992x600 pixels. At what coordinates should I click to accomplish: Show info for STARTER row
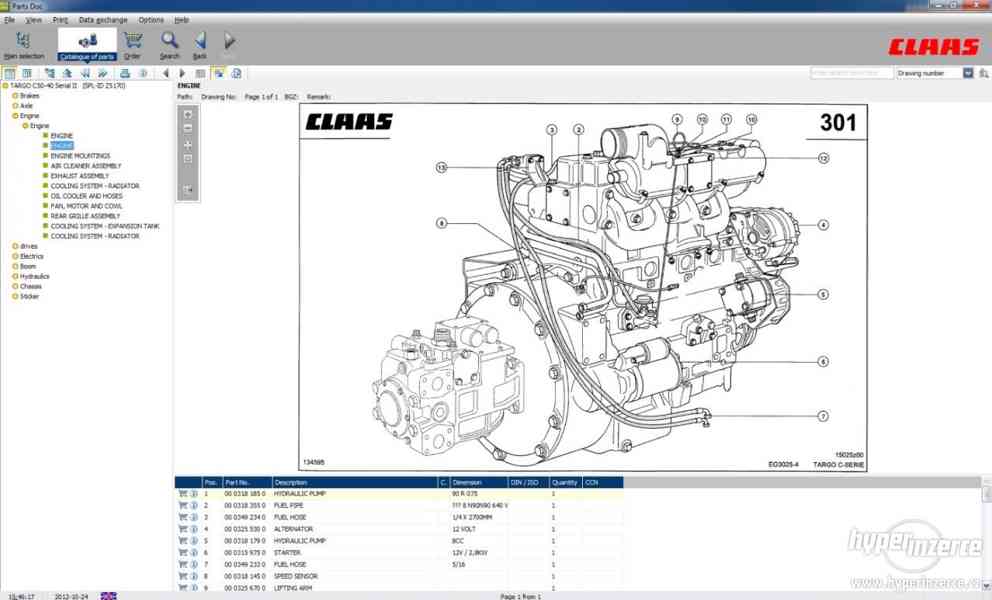[x=194, y=553]
